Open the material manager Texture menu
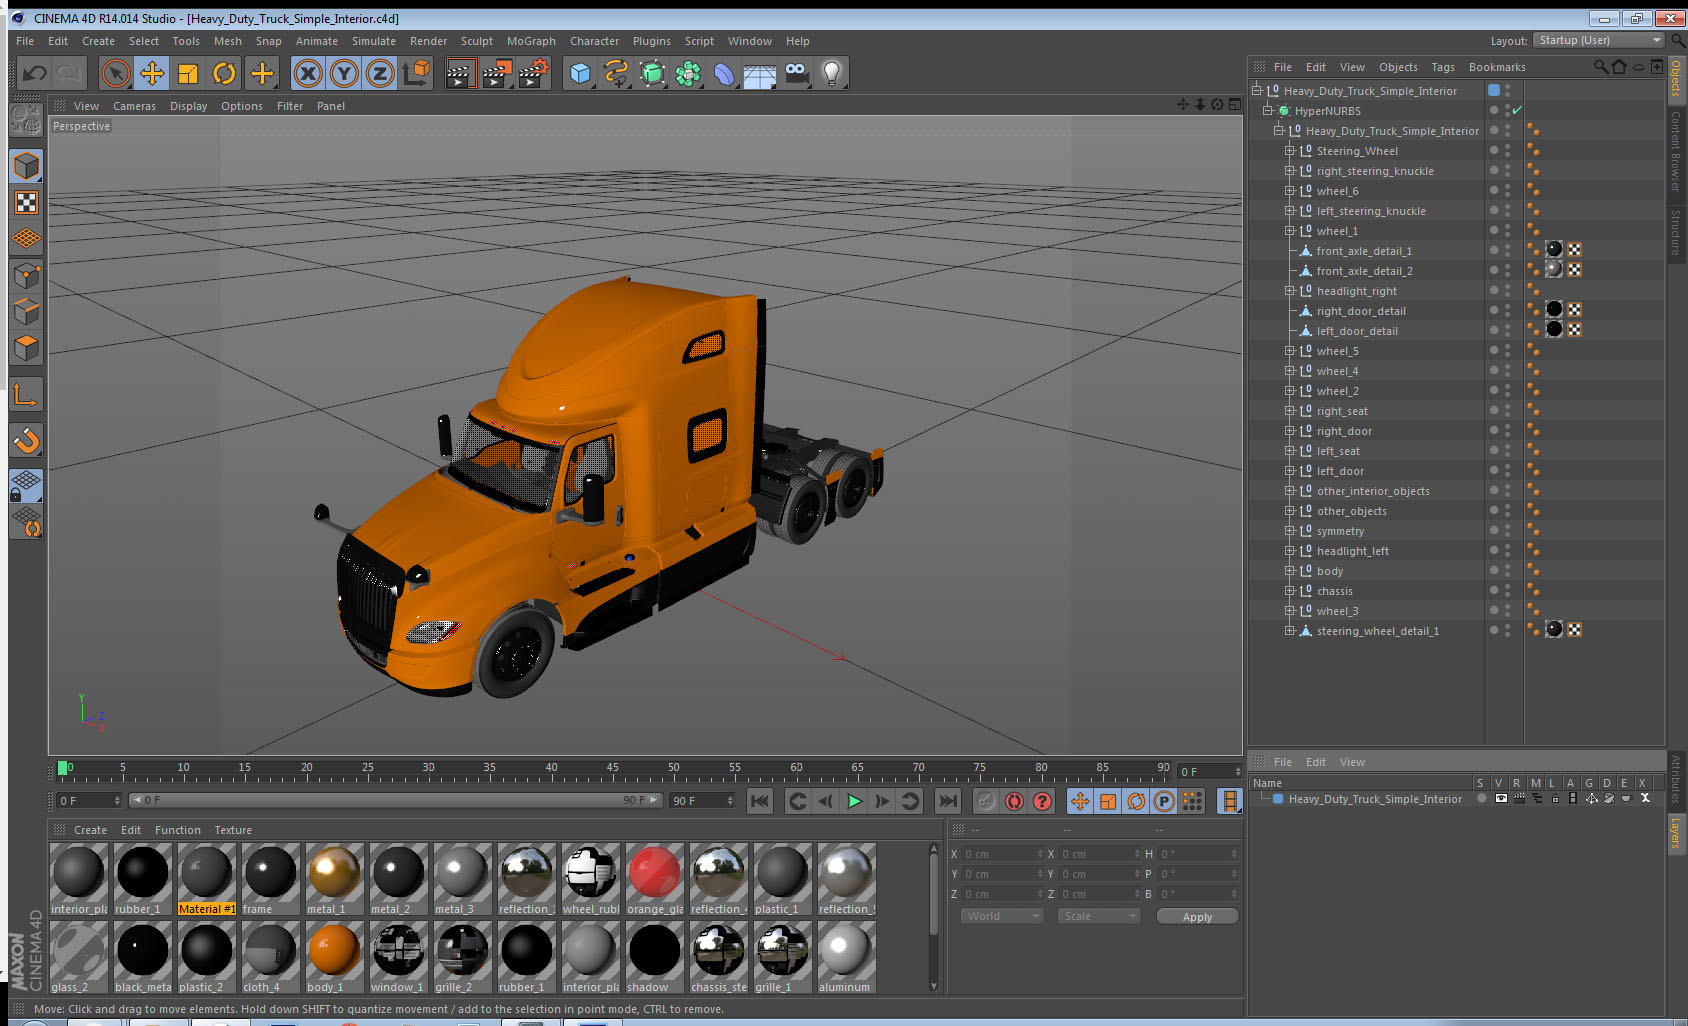Image resolution: width=1688 pixels, height=1026 pixels. tap(233, 830)
